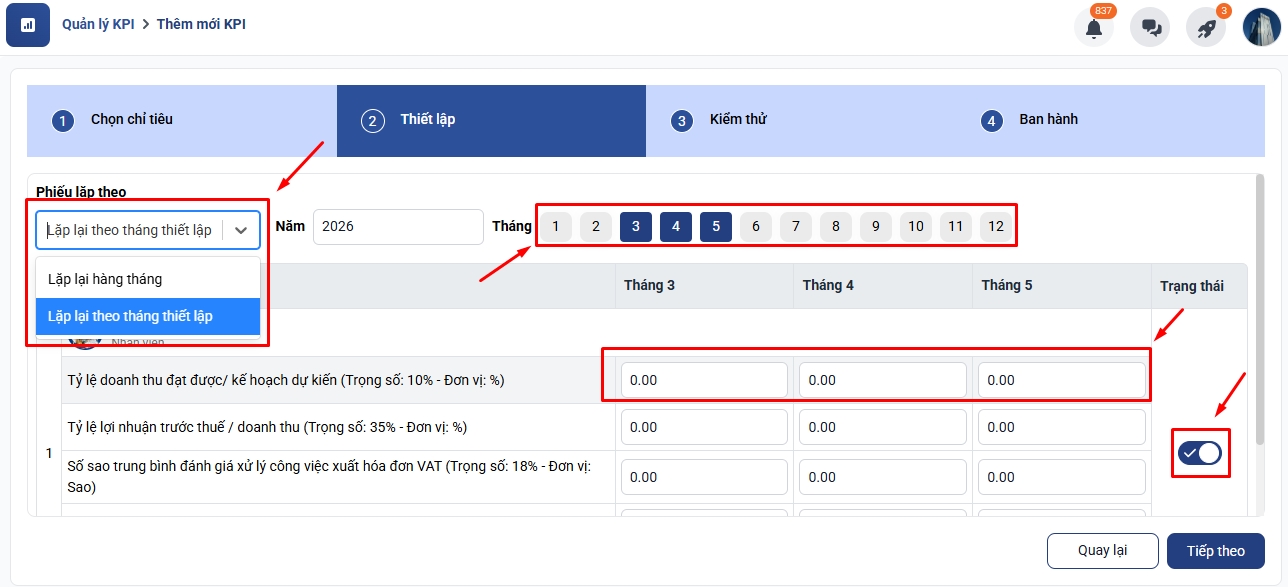The height and width of the screenshot is (587, 1288).
Task: Toggle the Trạng thái switch off
Action: coord(1200,453)
